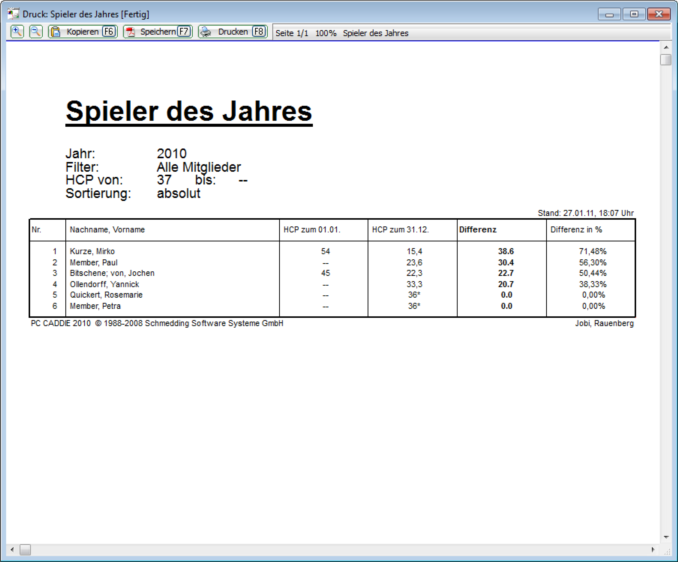Click 'Stand: 27.01.11, 18:07 Uhr' timestamp
The width and height of the screenshot is (678, 562).
(586, 213)
